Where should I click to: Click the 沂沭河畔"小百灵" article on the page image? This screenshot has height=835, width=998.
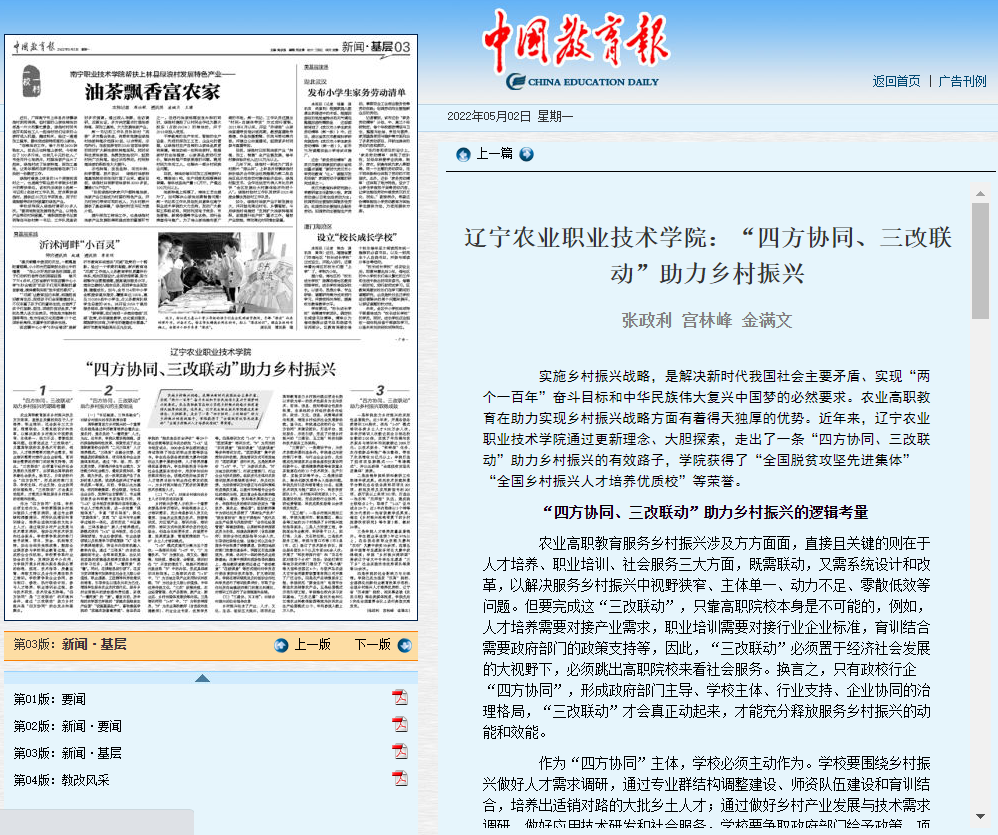[x=80, y=244]
